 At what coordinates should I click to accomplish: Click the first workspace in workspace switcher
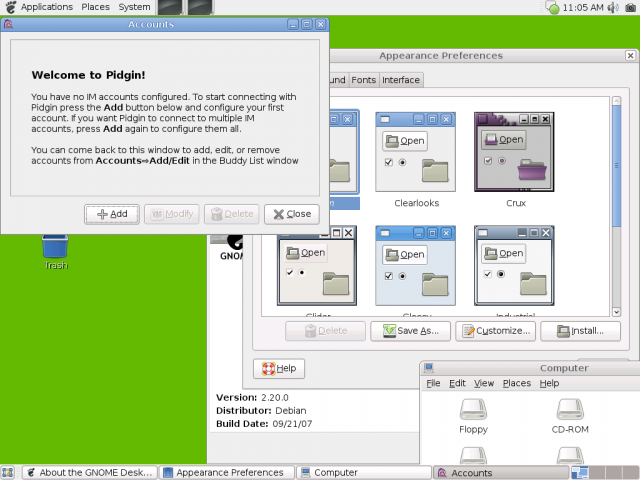580,473
